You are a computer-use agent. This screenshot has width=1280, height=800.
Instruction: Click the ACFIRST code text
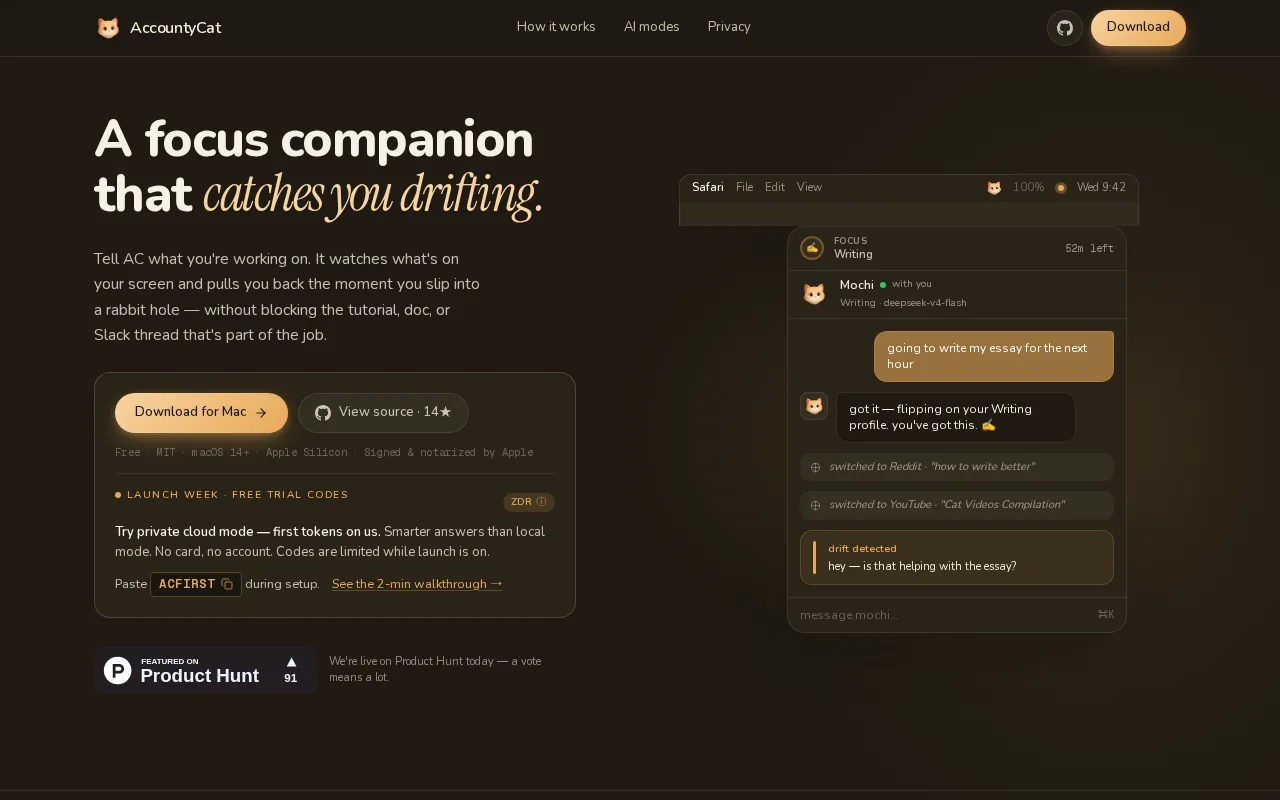click(187, 584)
